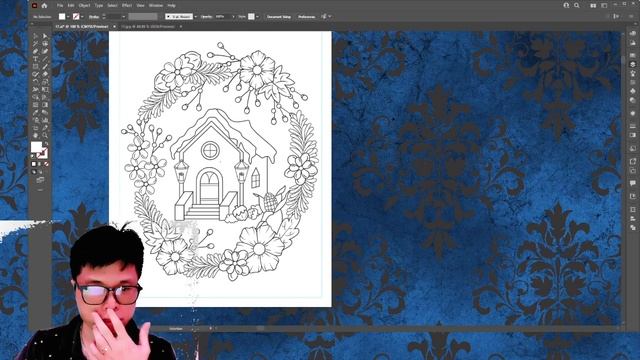Click control bar fill color swatch

tap(62, 16)
